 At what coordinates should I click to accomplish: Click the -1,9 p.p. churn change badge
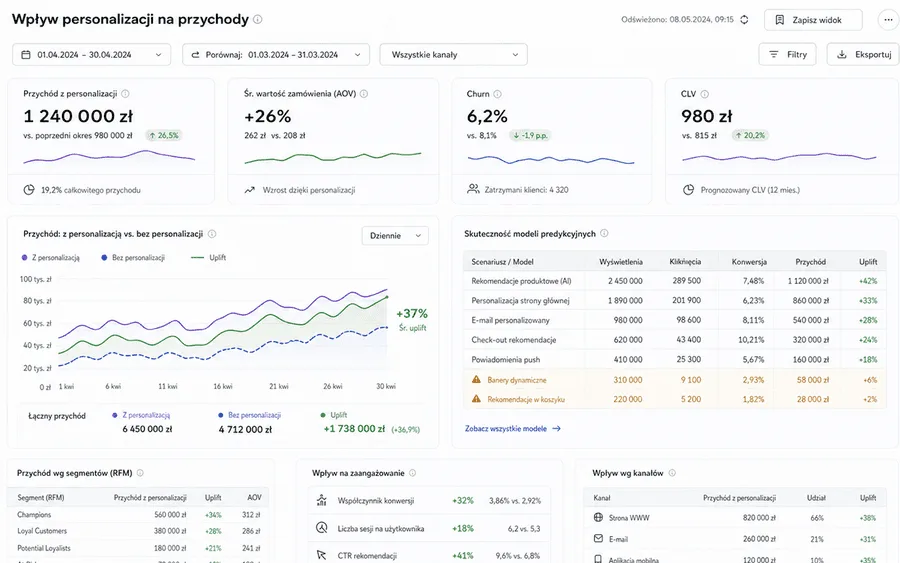point(530,135)
